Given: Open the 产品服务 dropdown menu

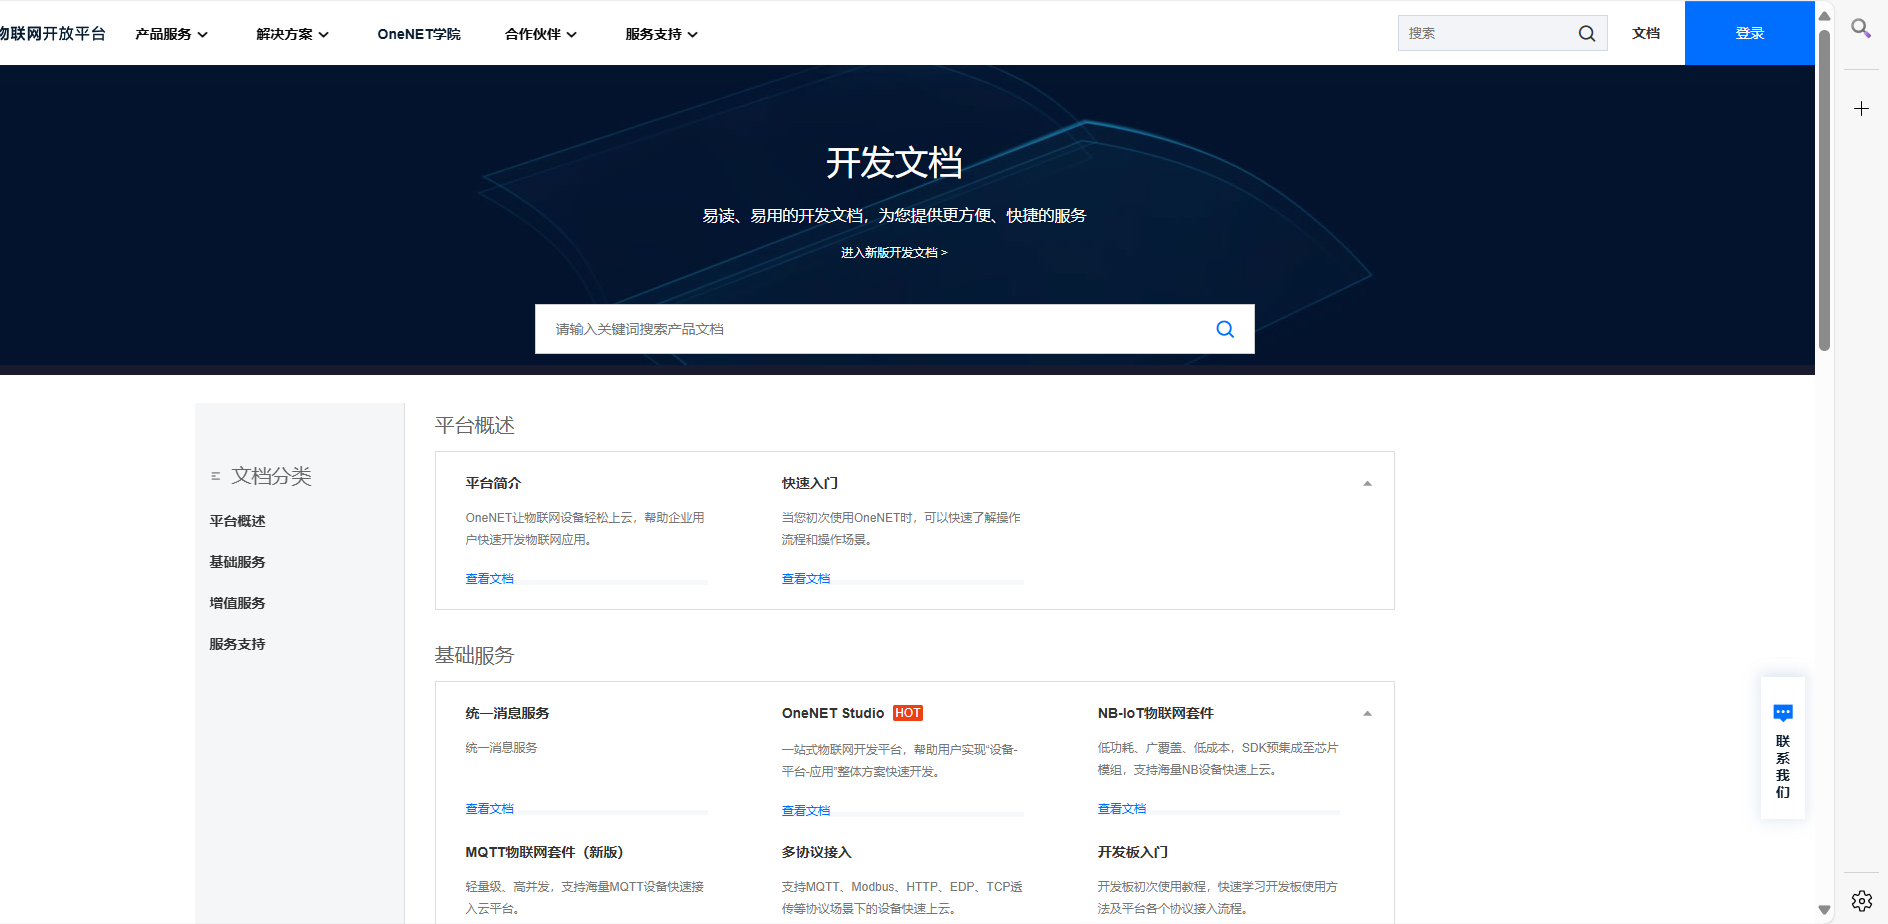Looking at the screenshot, I should pyautogui.click(x=171, y=33).
